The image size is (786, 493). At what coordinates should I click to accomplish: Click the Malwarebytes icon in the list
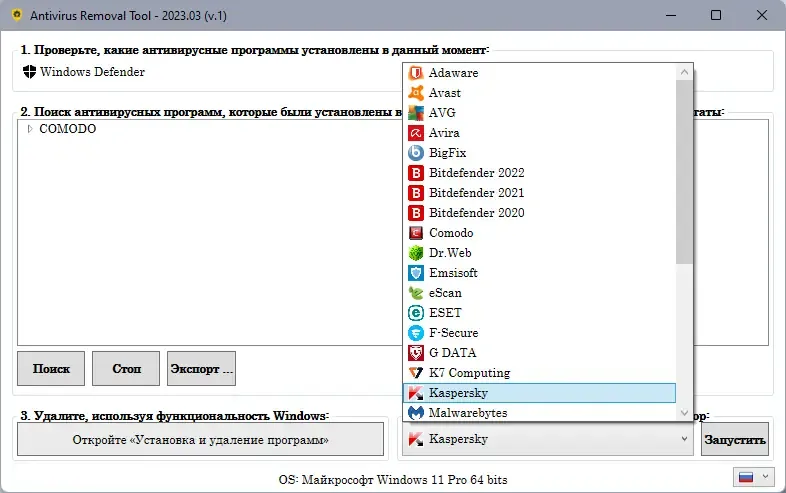pyautogui.click(x=416, y=413)
